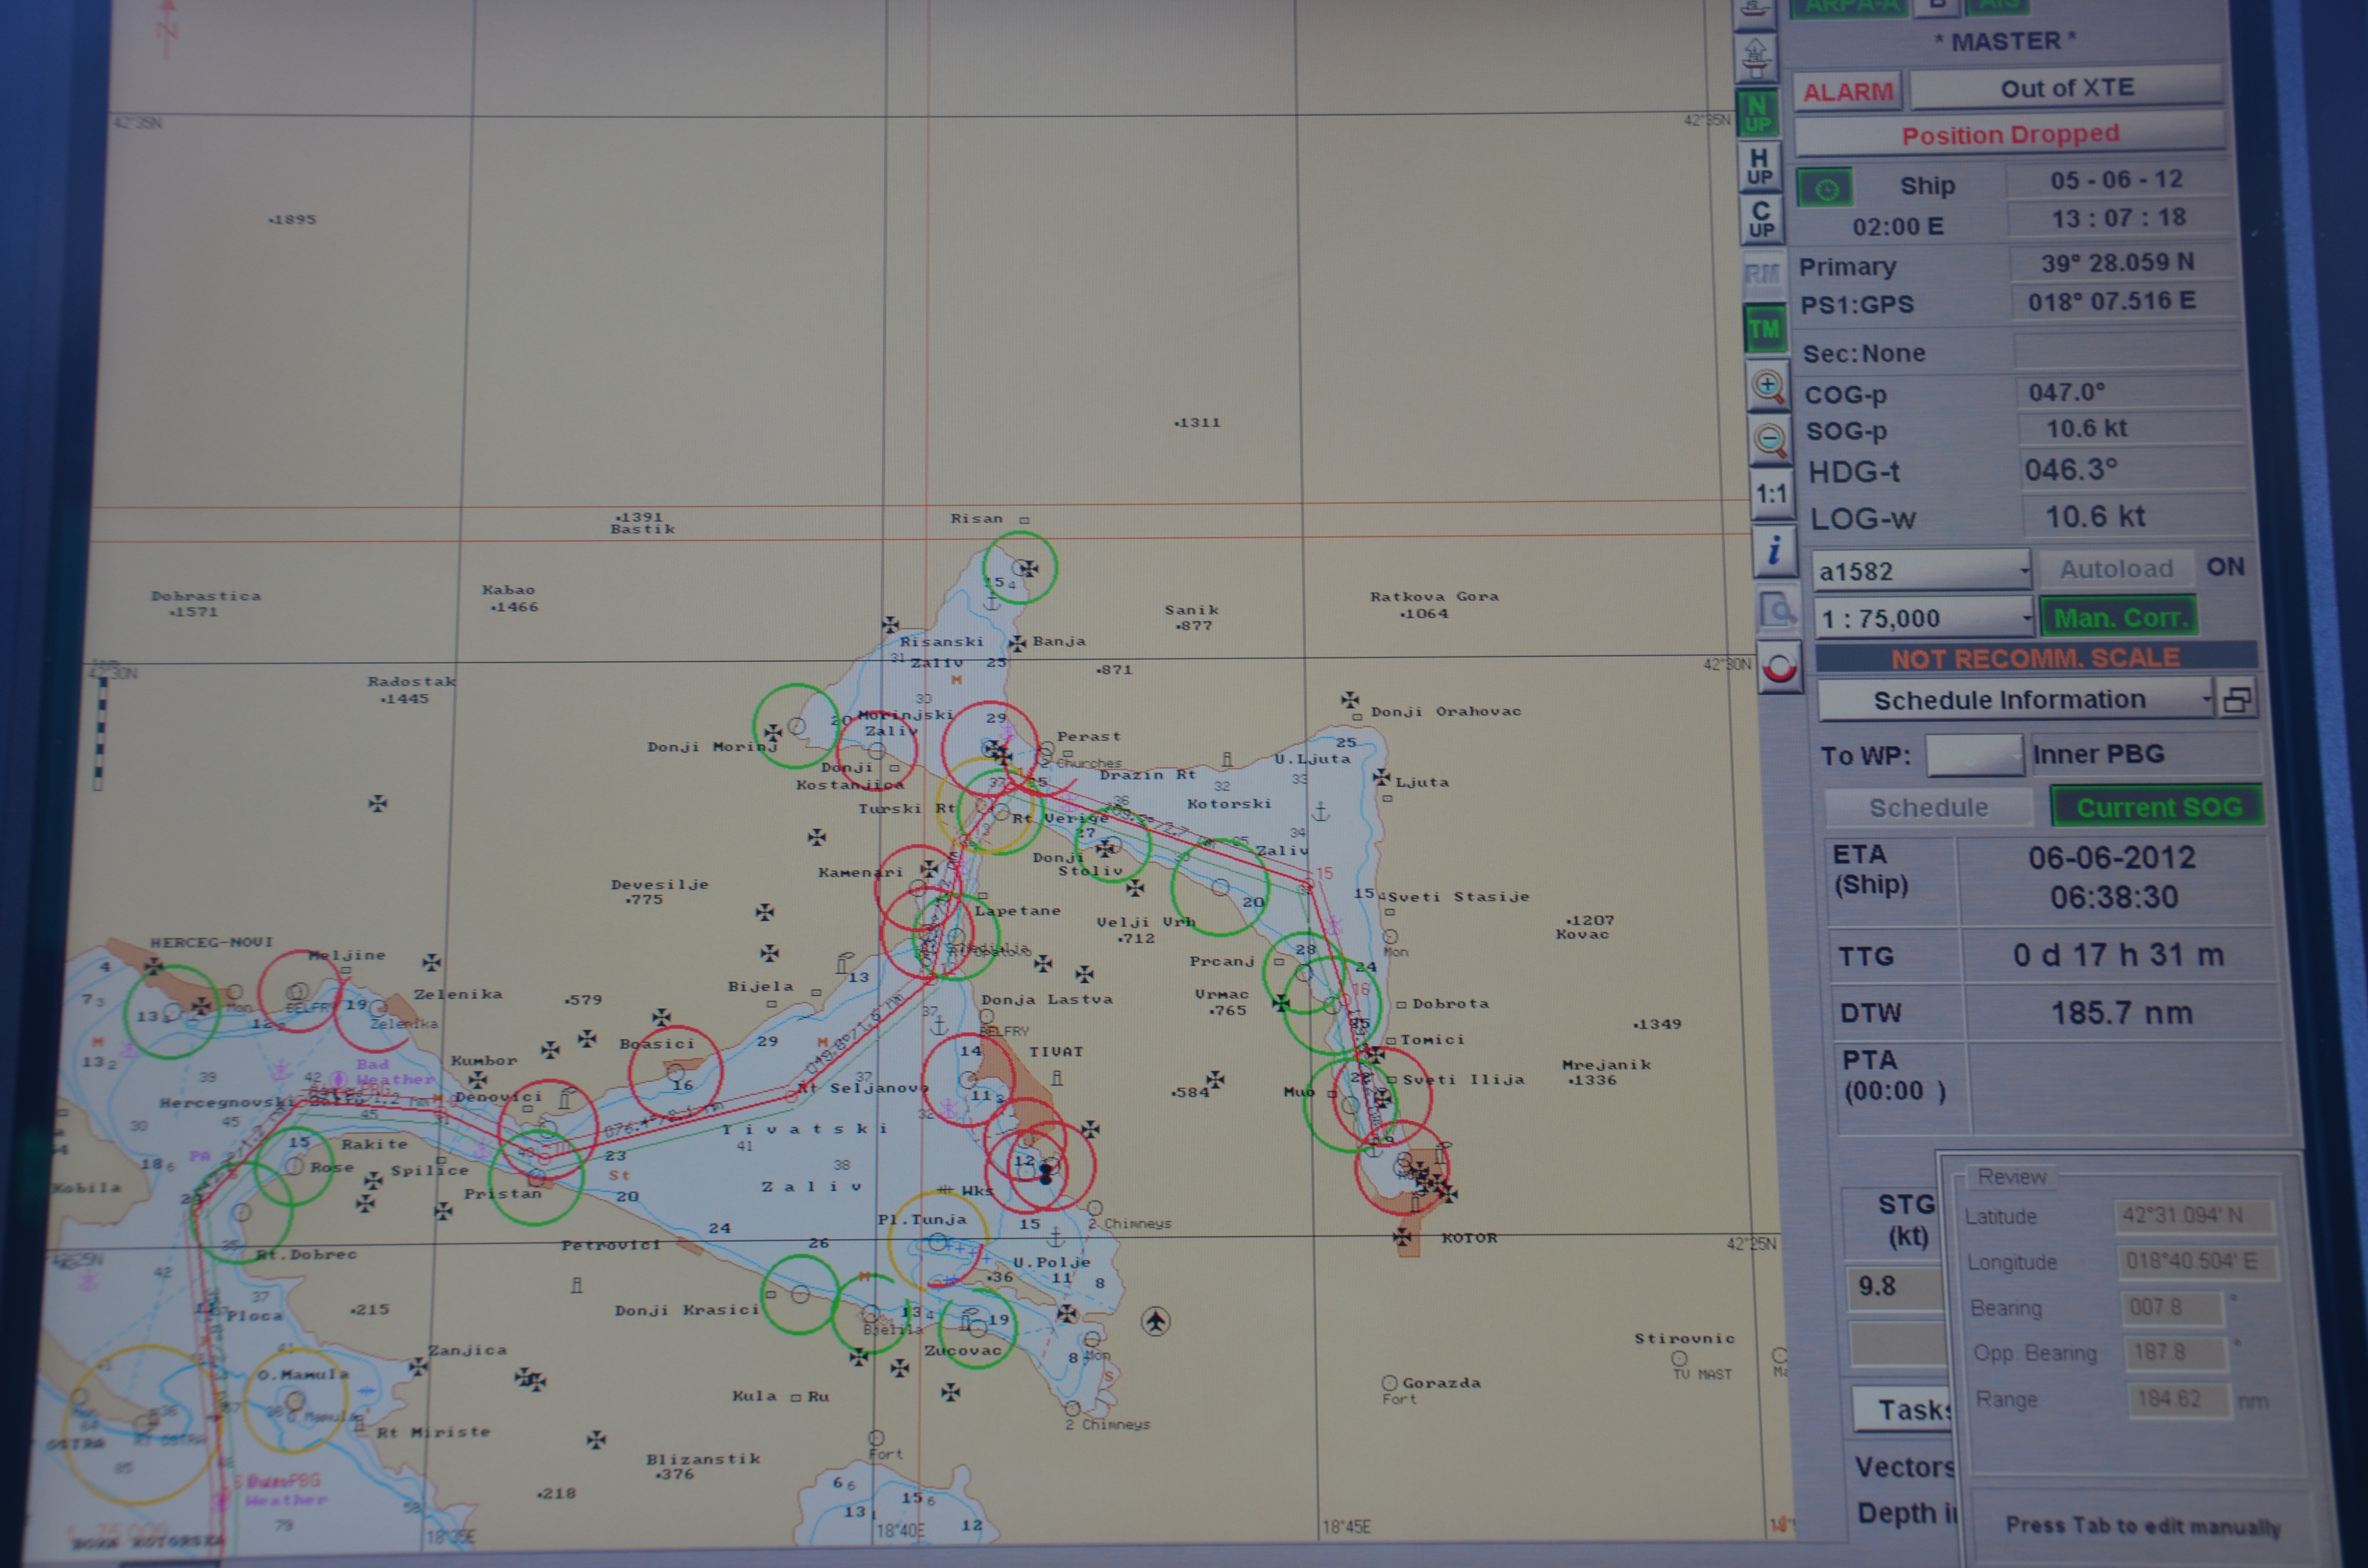Set chart to 1:1 original scale
The width and height of the screenshot is (2368, 1568).
[x=1771, y=494]
